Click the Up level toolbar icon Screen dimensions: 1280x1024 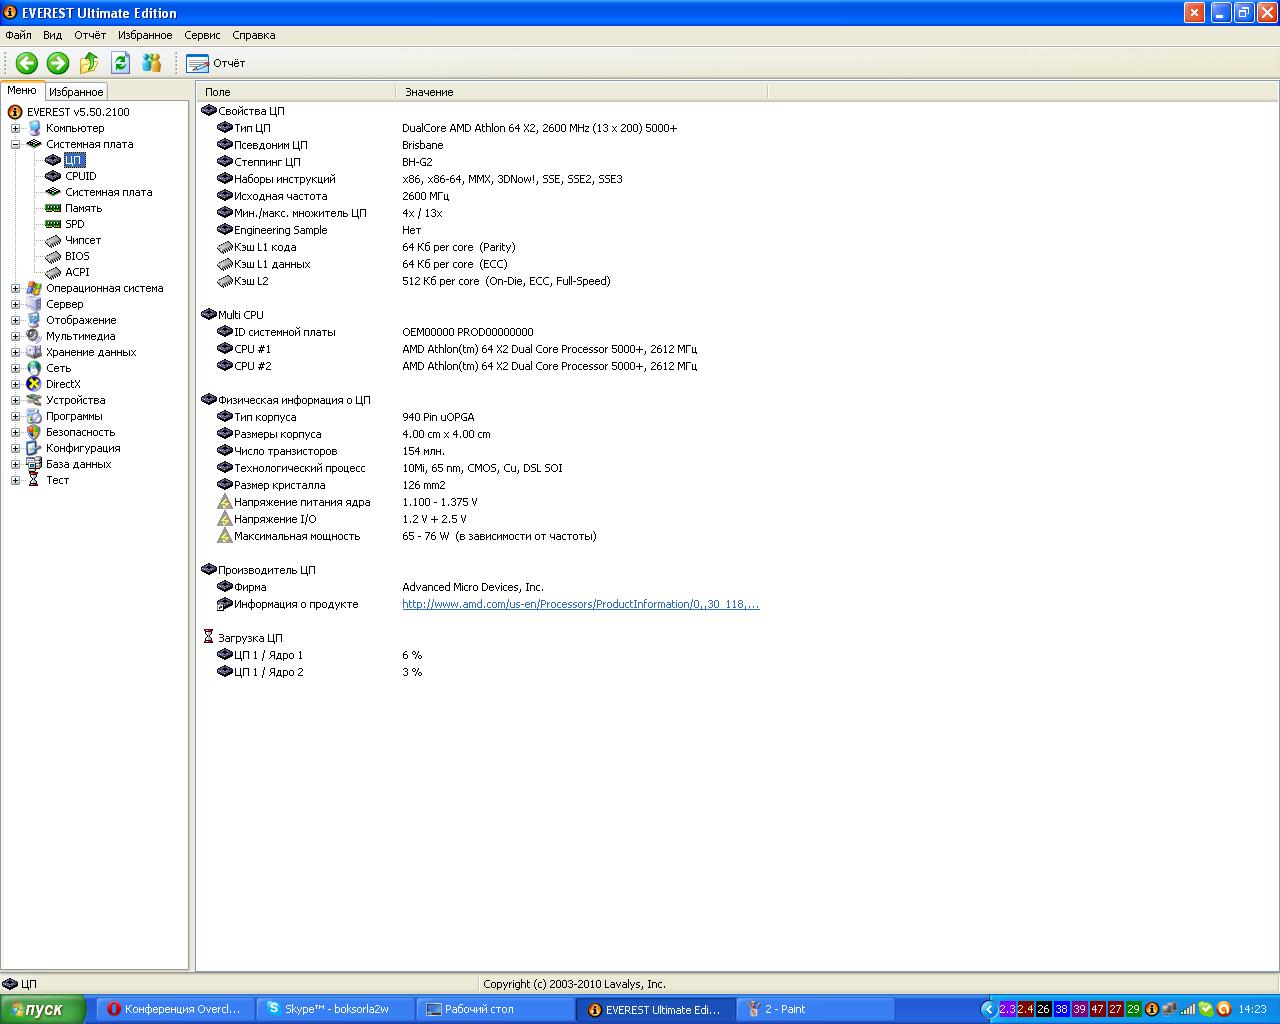tap(89, 63)
